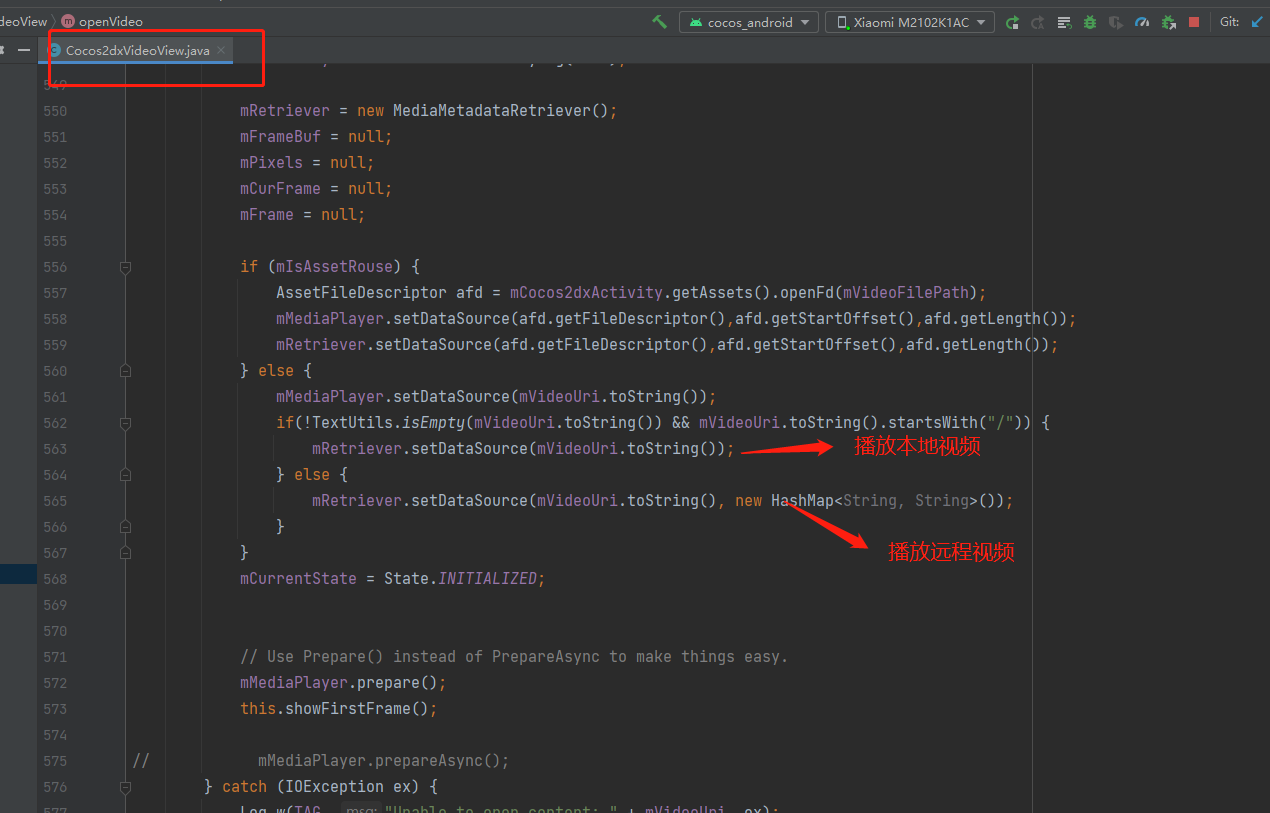Toggle fold marker at line 564

click(125, 475)
